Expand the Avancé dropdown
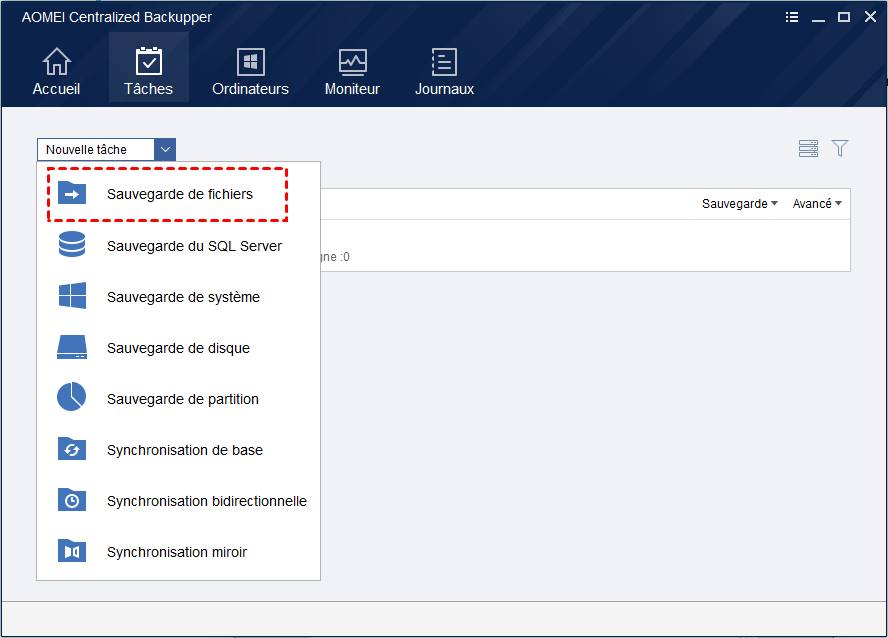Screen dimensions: 888x638 (817, 204)
